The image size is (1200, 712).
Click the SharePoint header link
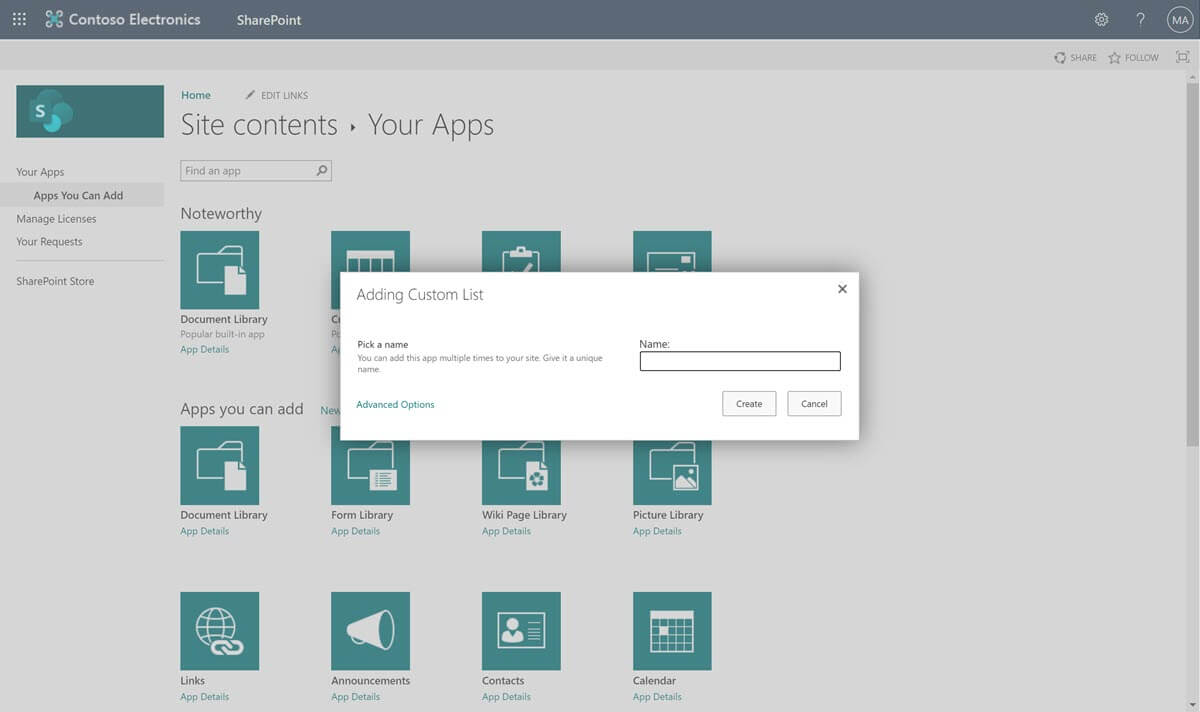click(x=269, y=20)
